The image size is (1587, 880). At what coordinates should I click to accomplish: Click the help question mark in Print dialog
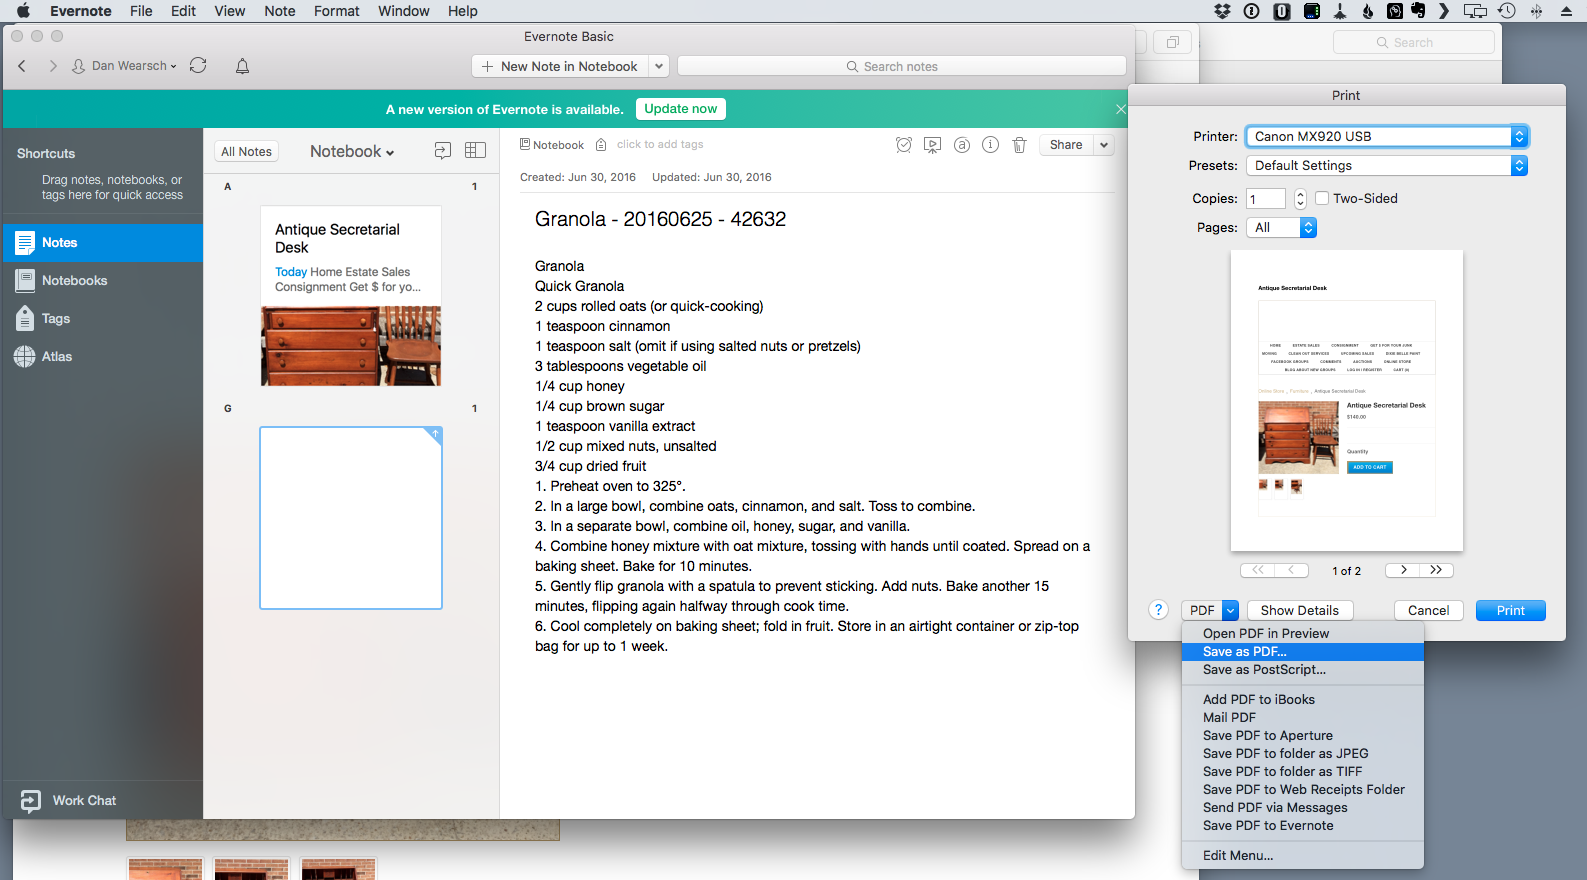coord(1158,610)
